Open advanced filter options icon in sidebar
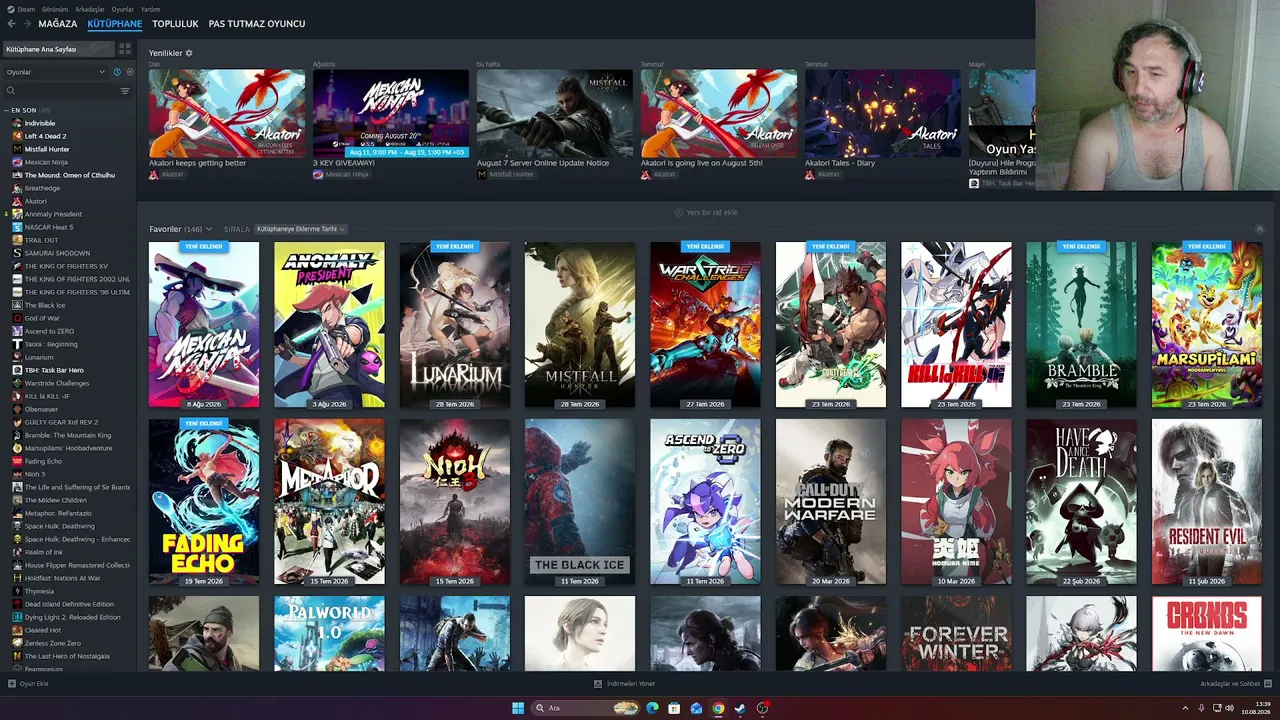 coord(125,91)
